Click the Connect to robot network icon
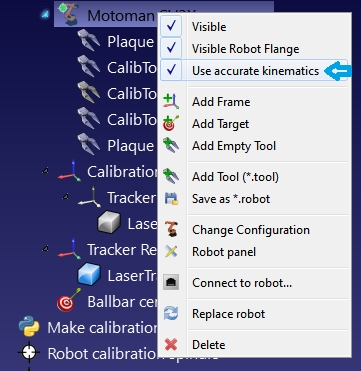The width and height of the screenshot is (361, 371). pos(171,282)
